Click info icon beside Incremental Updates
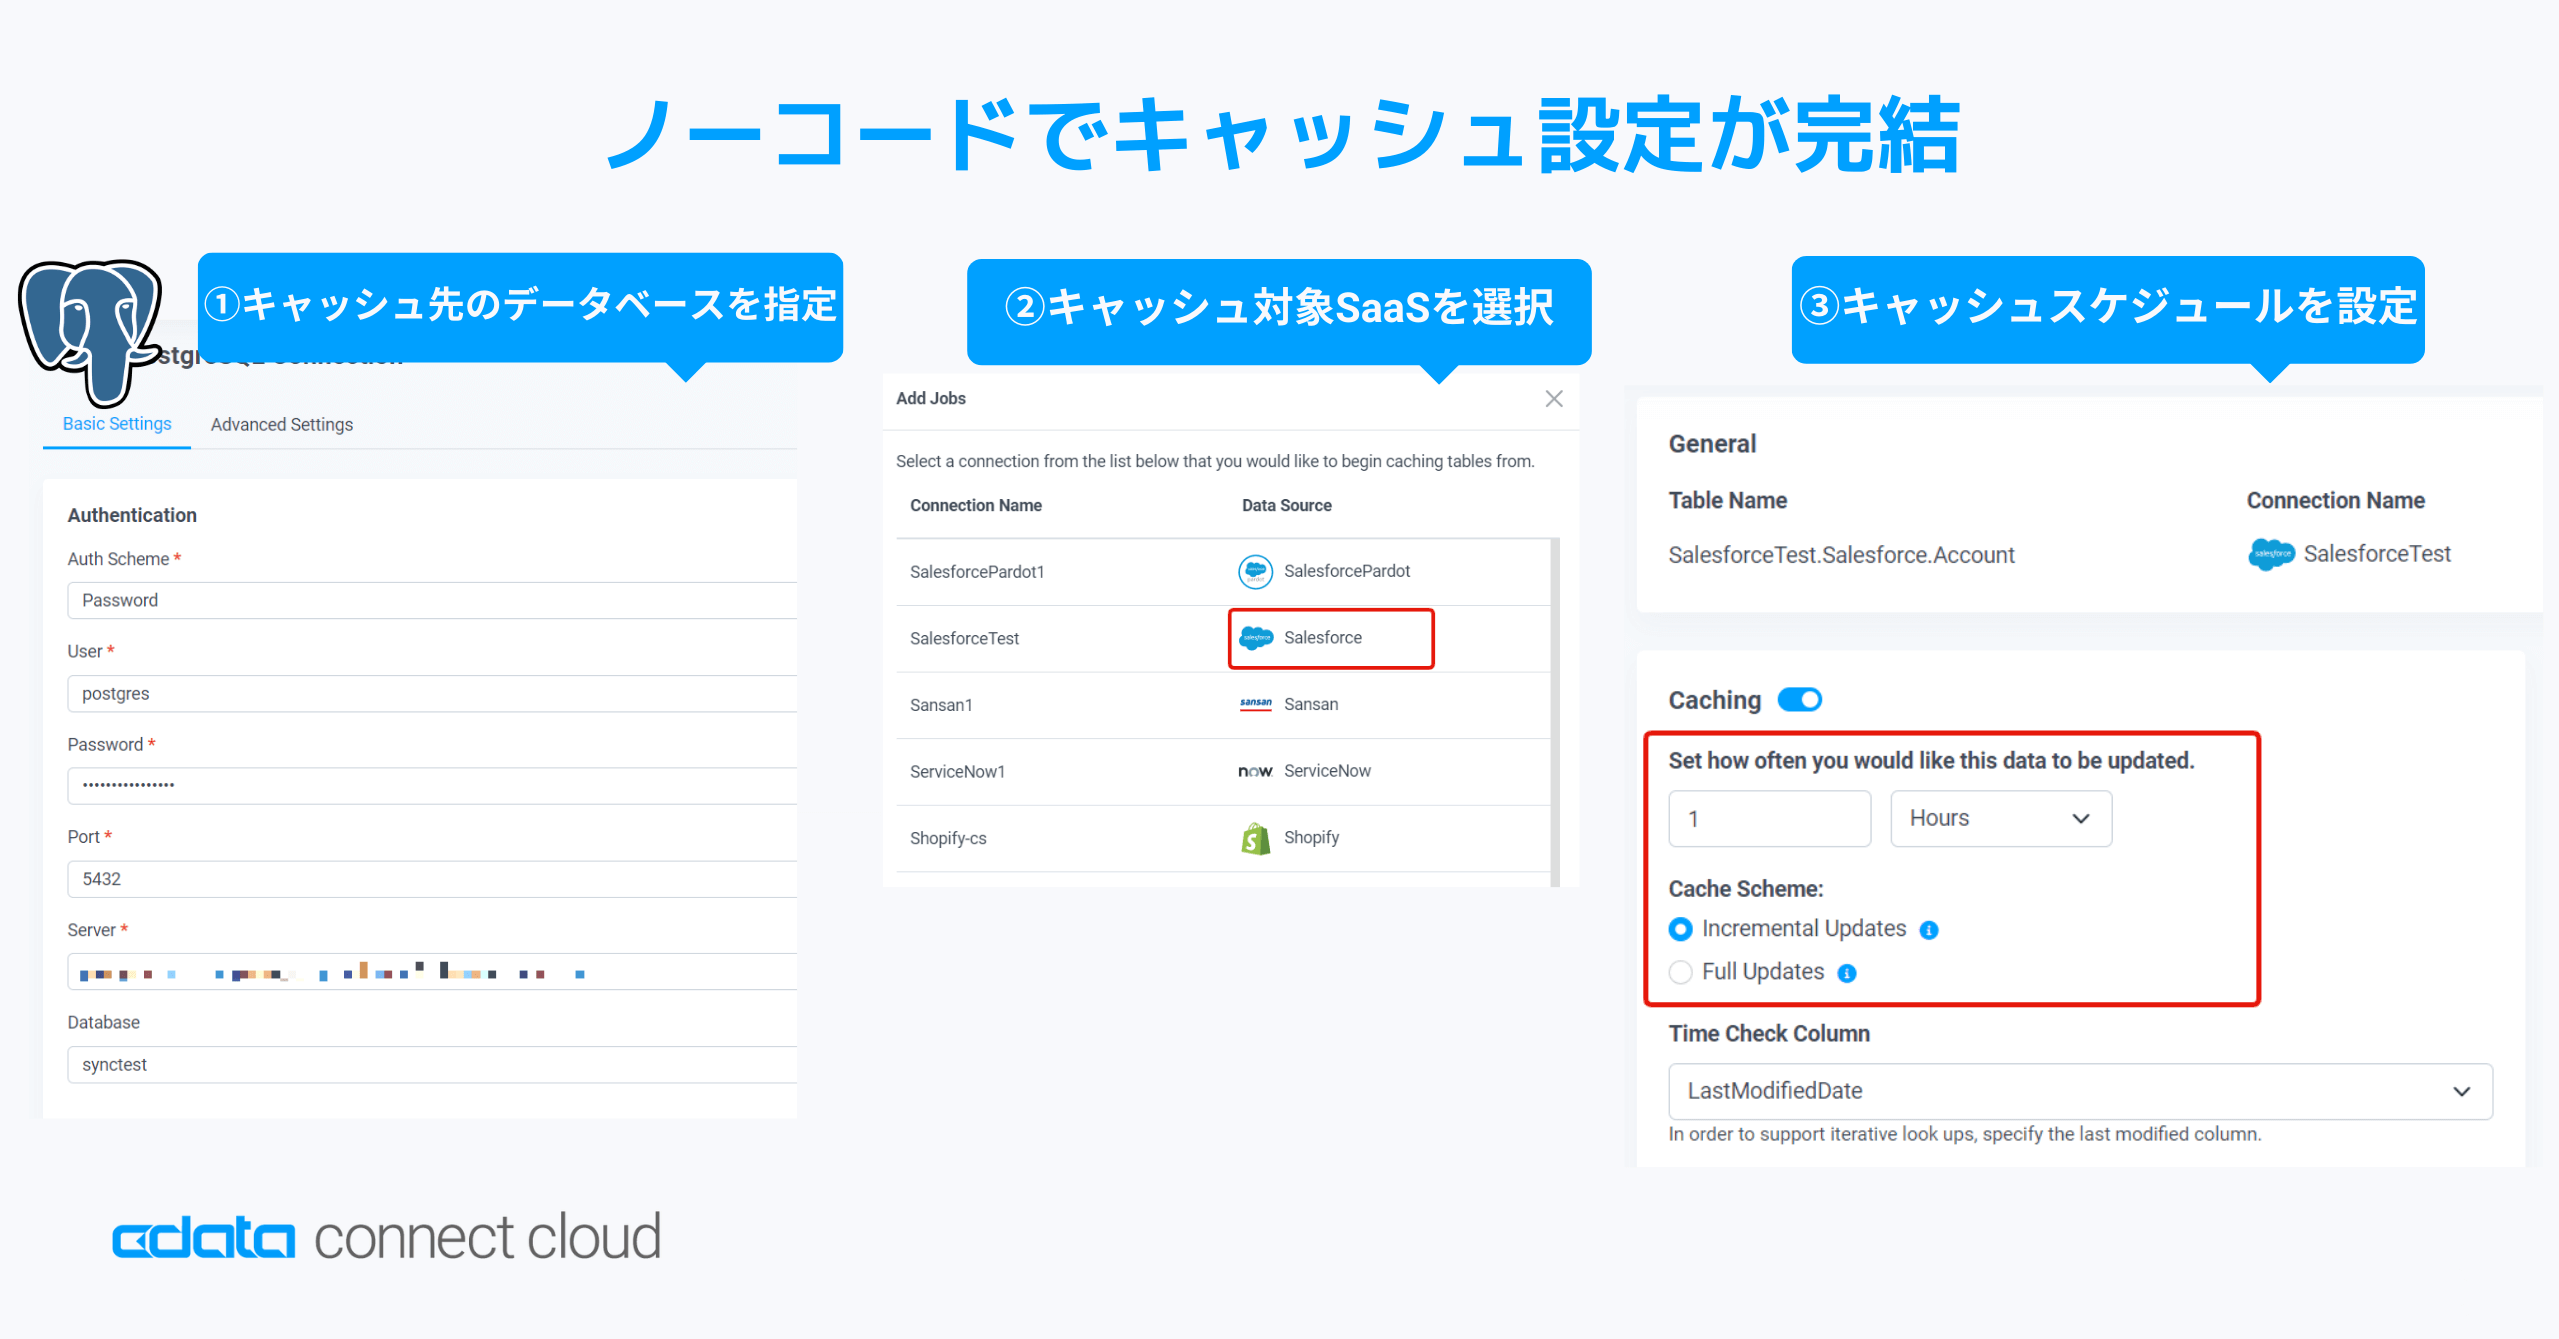 coord(1929,930)
